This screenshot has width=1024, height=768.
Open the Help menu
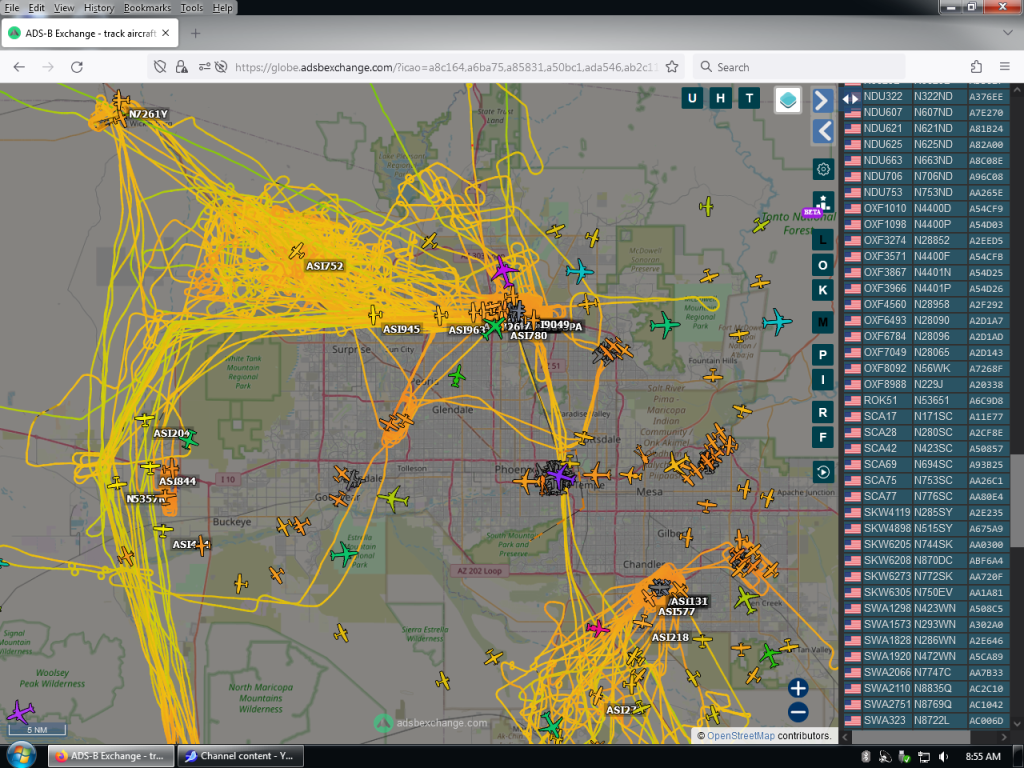[222, 8]
